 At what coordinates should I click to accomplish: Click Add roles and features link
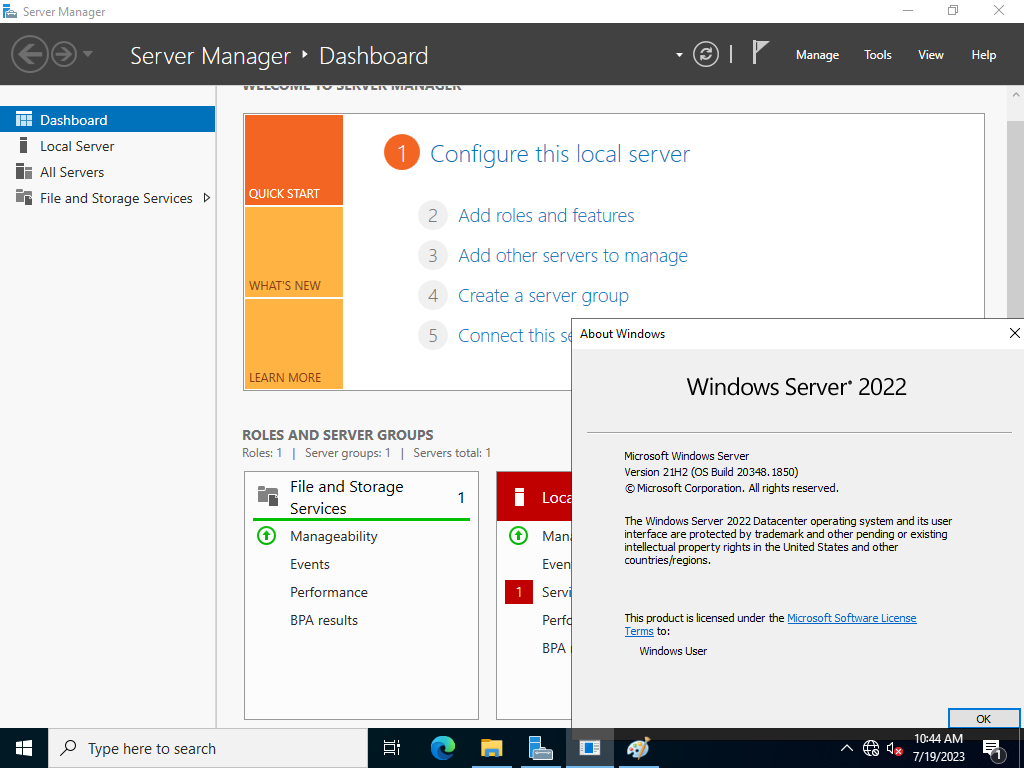pyautogui.click(x=546, y=216)
